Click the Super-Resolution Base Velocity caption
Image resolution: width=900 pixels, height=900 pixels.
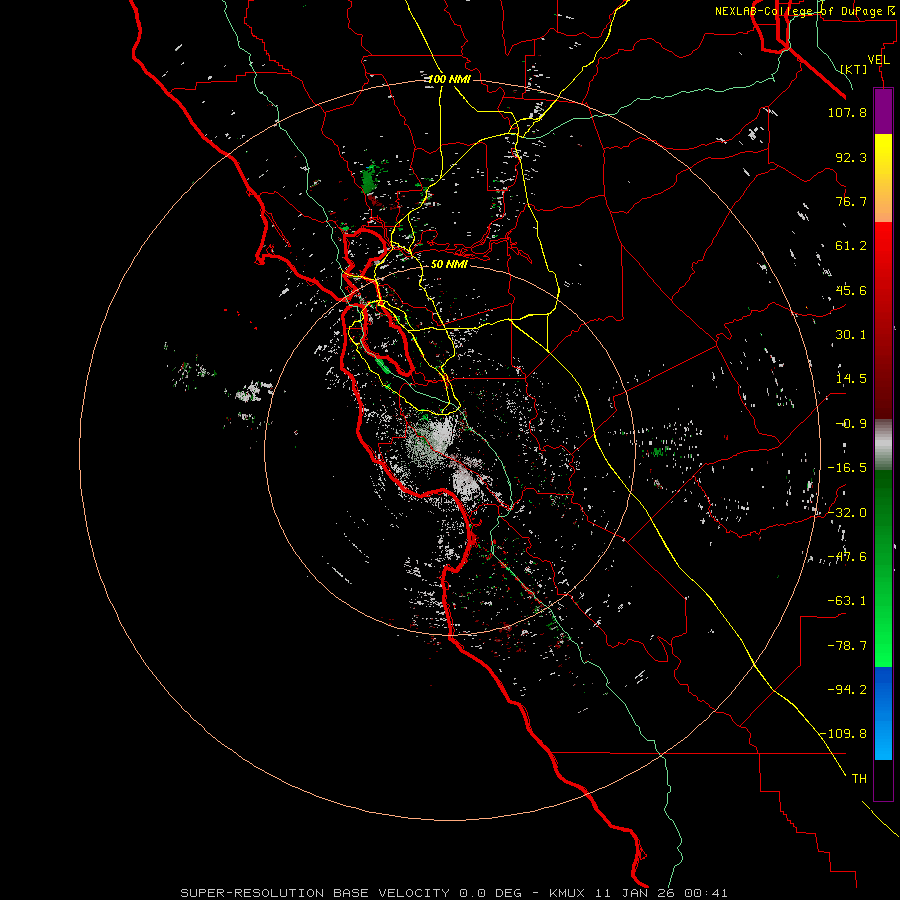454,893
